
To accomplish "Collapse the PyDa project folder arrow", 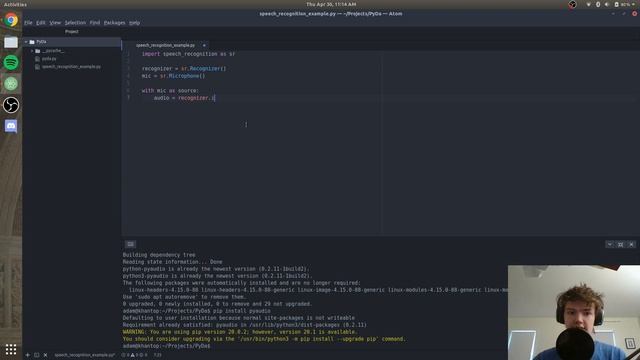I will tap(26, 42).
